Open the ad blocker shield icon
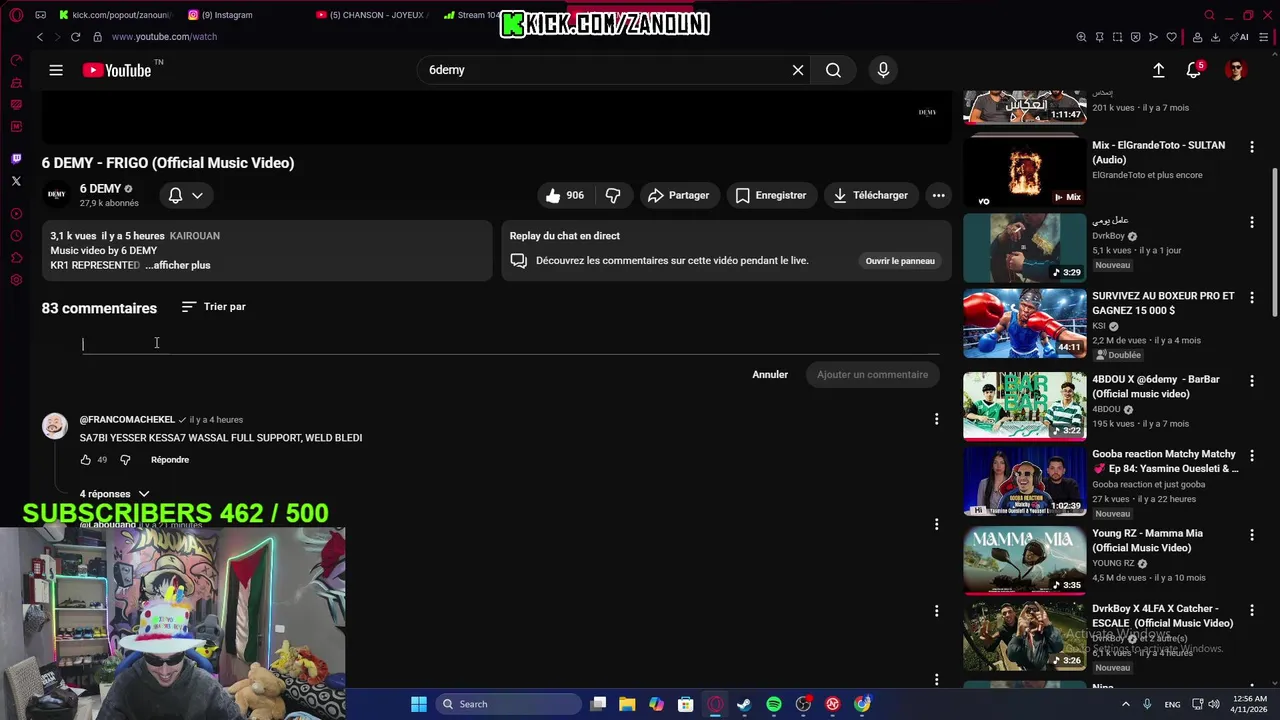This screenshot has width=1280, height=720. pos(1135,37)
